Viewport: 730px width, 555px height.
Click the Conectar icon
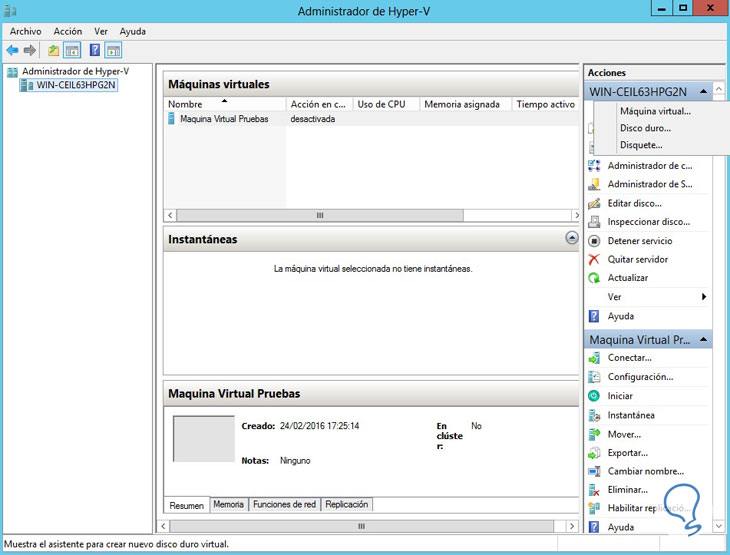point(594,358)
